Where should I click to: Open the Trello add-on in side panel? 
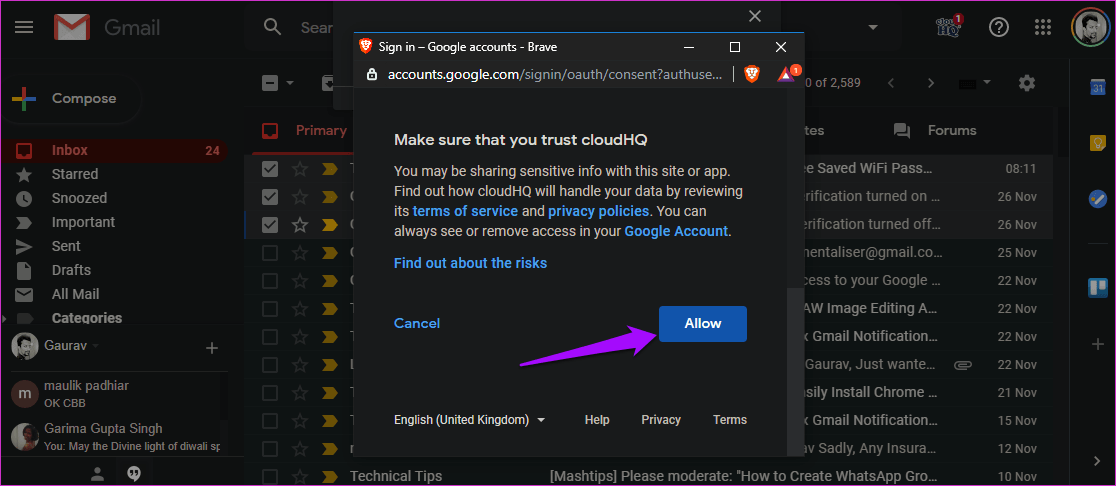1097,287
